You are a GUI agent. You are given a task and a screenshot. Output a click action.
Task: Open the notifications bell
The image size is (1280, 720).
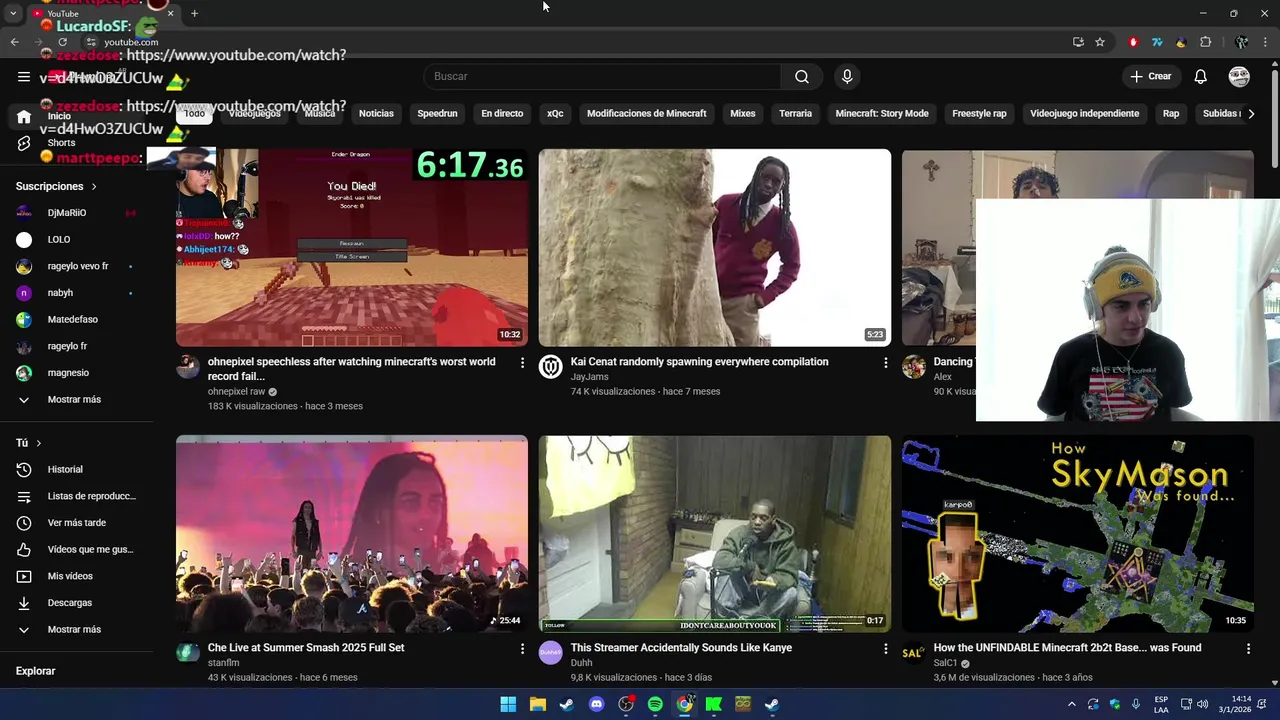tap(1201, 76)
